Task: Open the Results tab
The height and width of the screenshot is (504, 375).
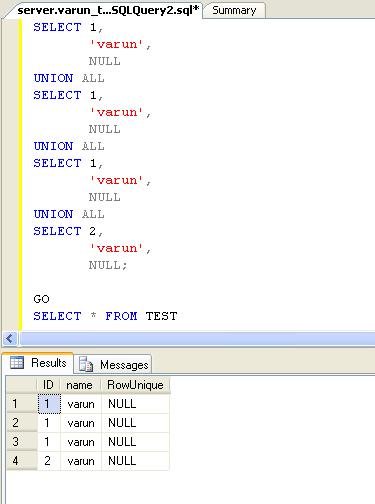Action: coord(38,363)
